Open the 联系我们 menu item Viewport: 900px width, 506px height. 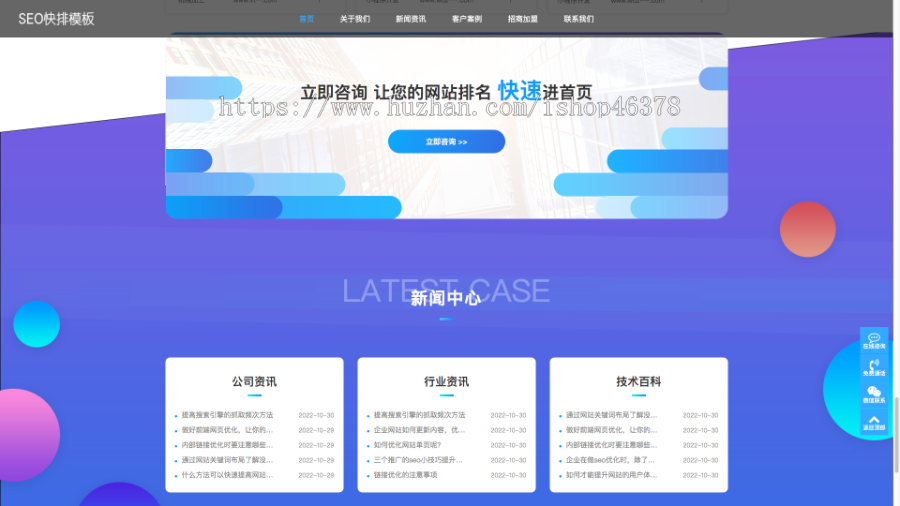579,19
